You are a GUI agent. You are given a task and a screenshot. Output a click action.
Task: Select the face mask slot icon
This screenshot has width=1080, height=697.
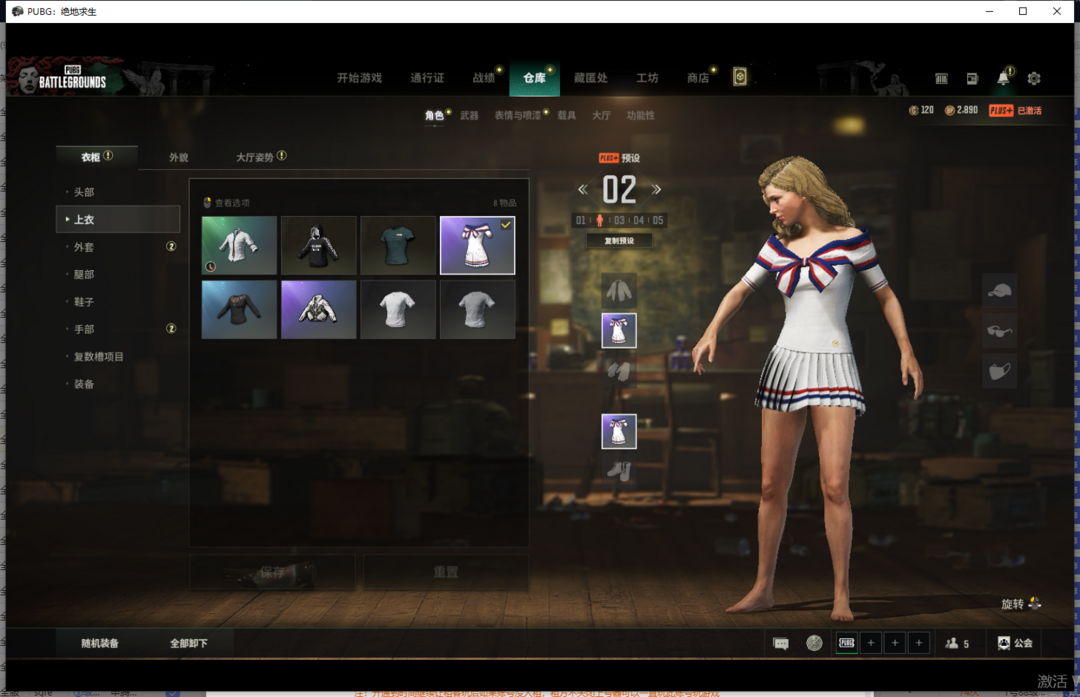(999, 371)
